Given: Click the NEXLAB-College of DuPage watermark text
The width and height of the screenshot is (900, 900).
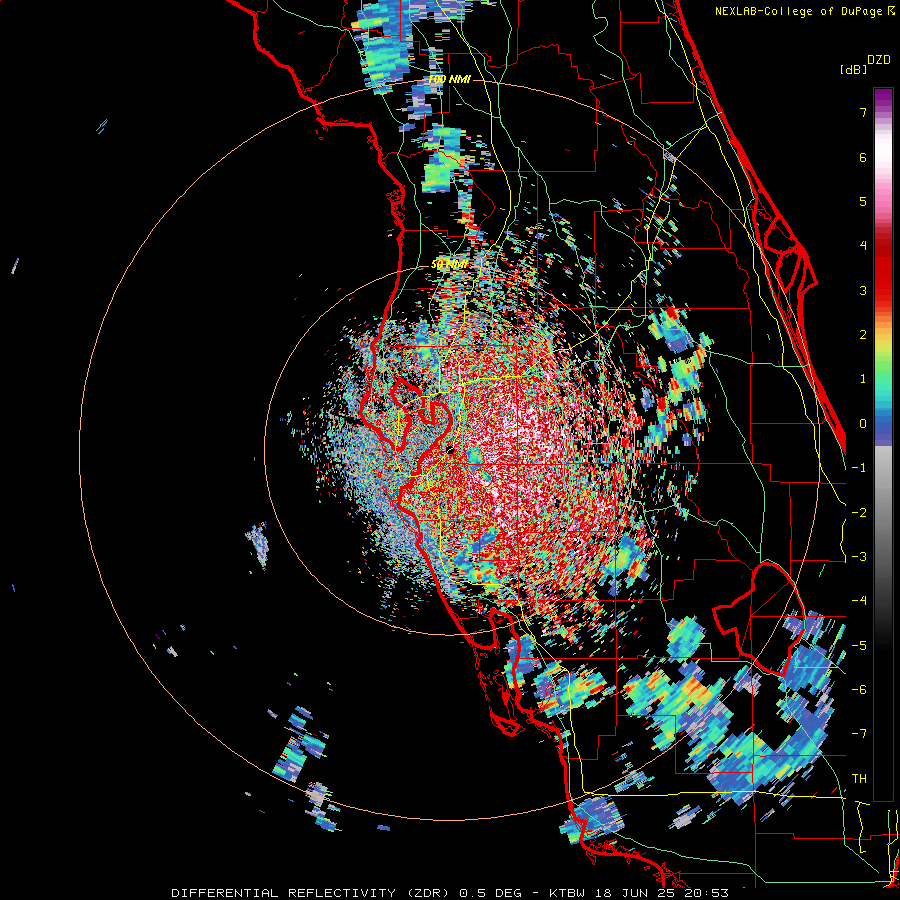Looking at the screenshot, I should click(x=804, y=11).
